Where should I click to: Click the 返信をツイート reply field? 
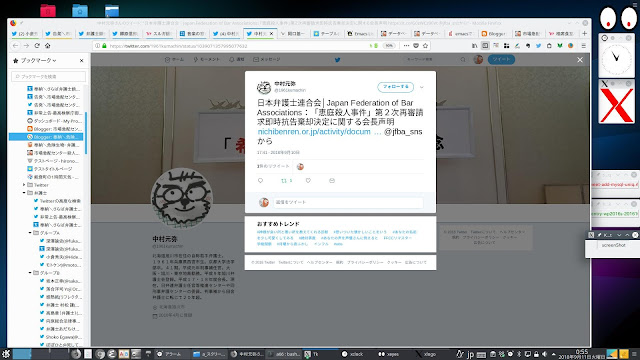348,202
